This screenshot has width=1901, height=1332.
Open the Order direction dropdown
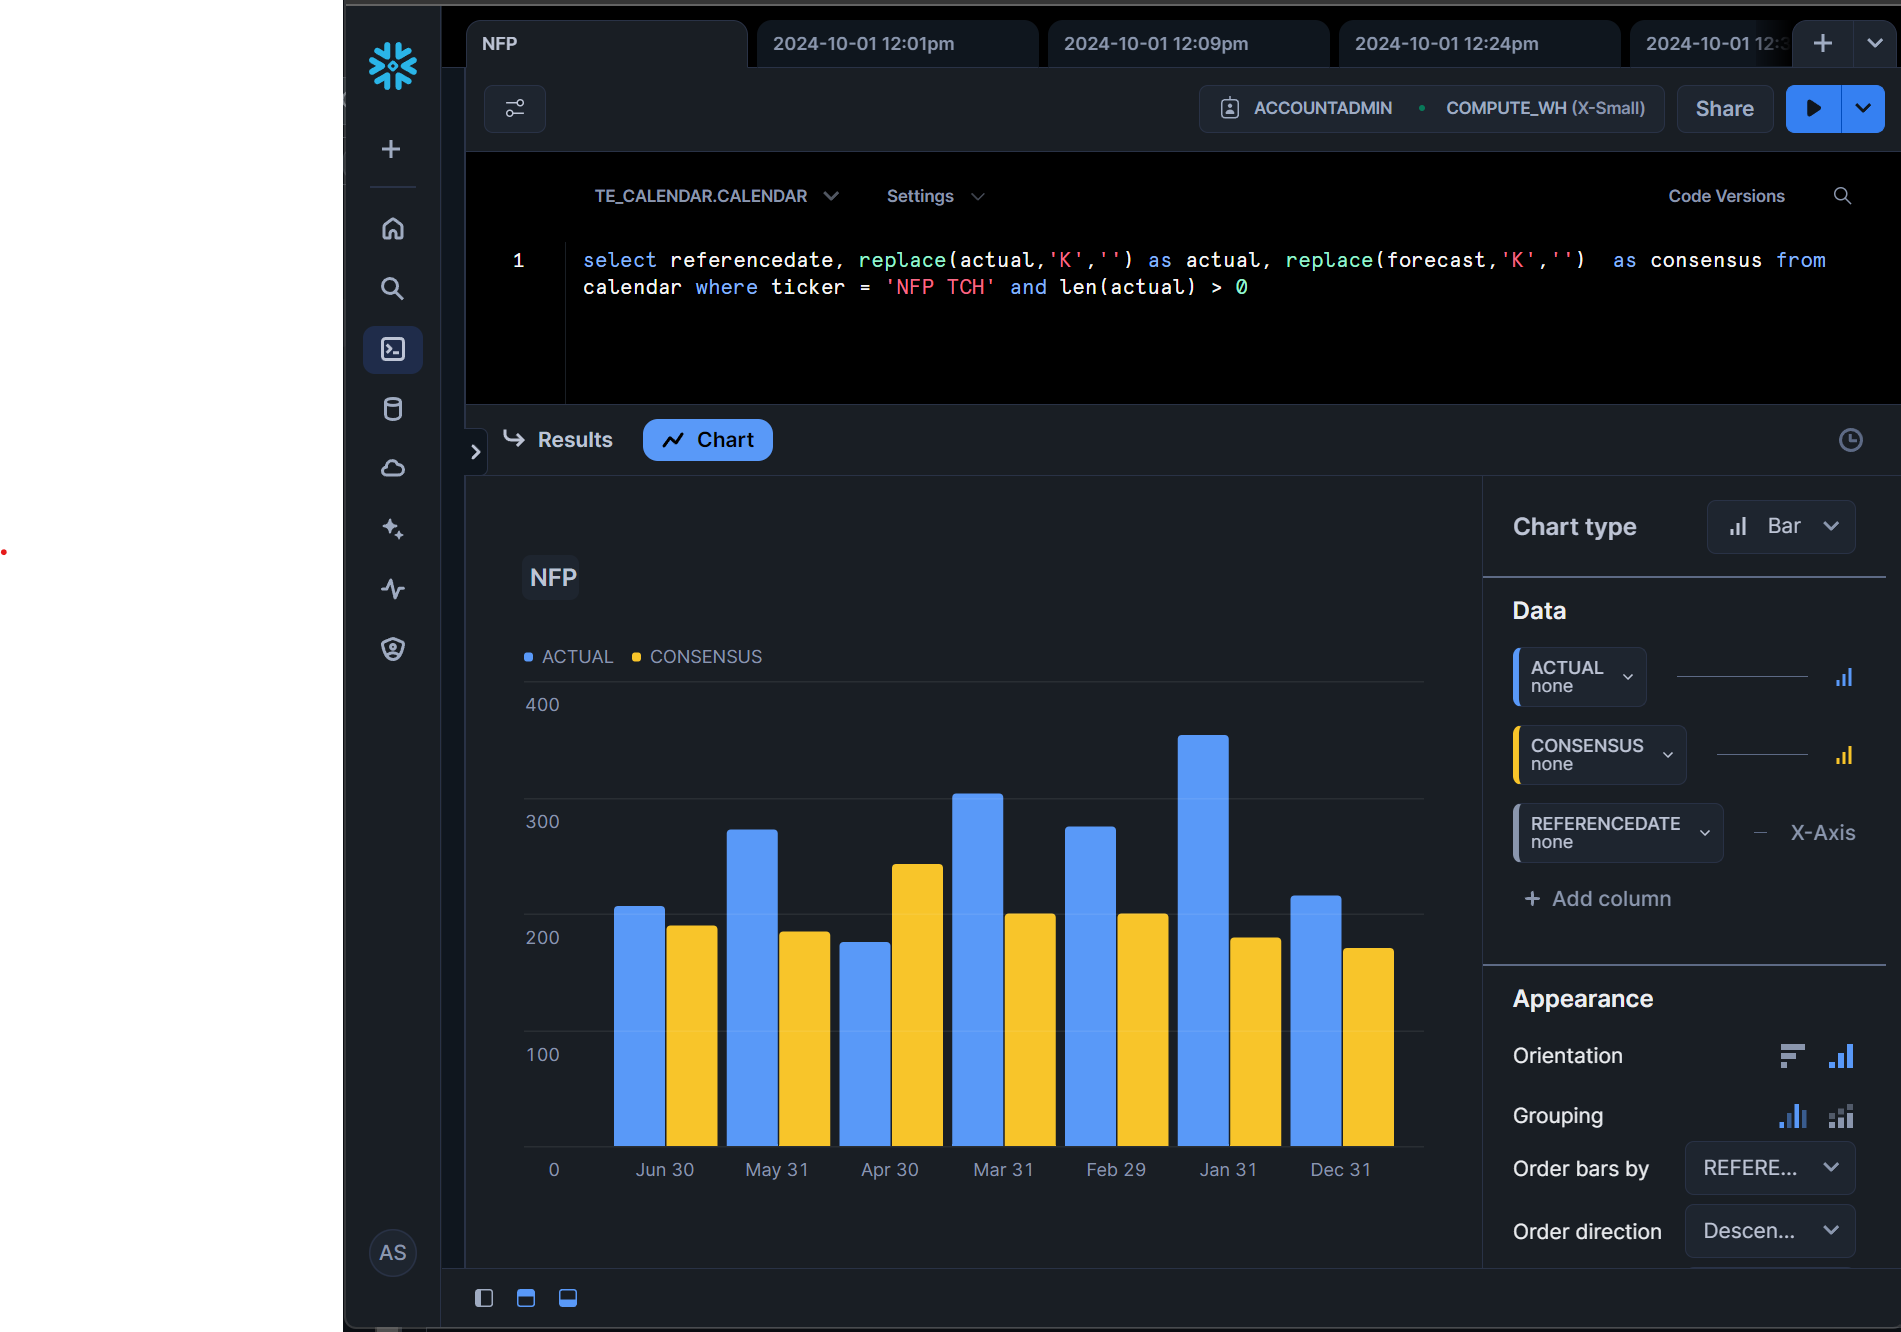coord(1770,1231)
